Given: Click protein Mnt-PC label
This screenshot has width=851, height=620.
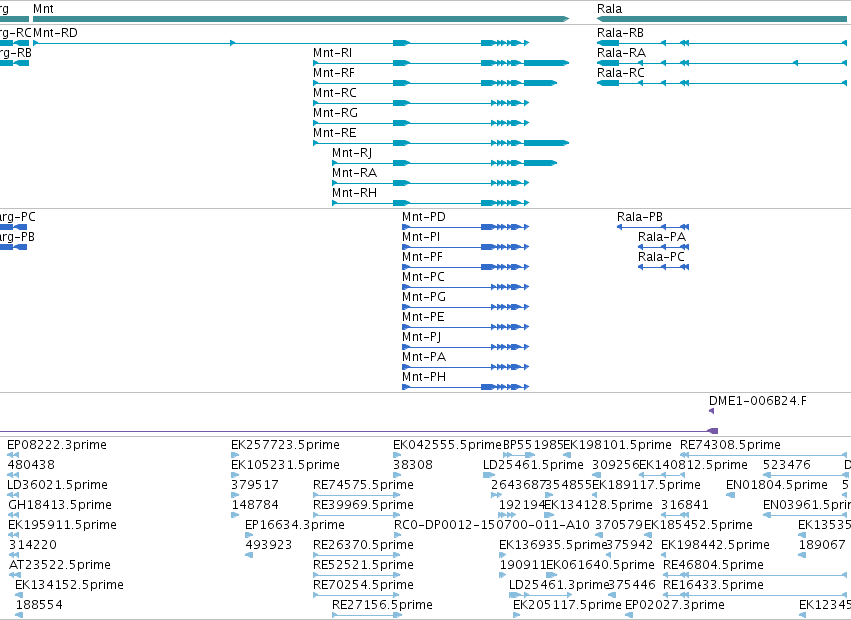Looking at the screenshot, I should click(423, 277).
